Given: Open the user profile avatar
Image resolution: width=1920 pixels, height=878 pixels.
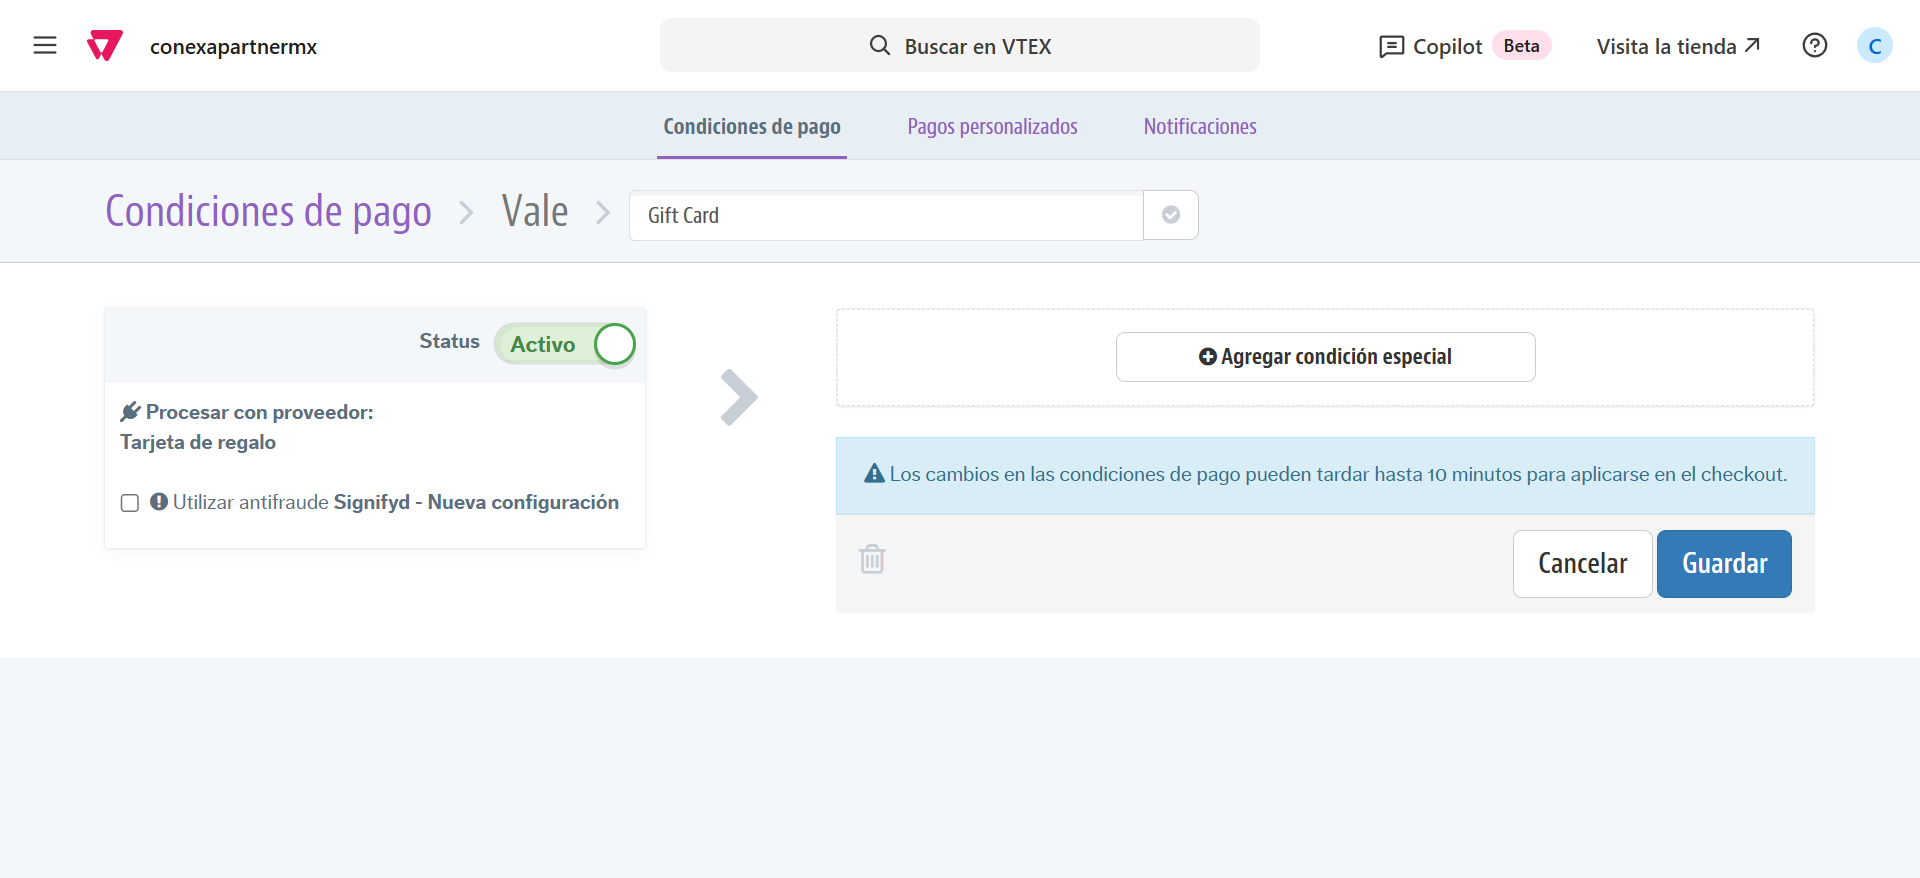Looking at the screenshot, I should click(1874, 46).
